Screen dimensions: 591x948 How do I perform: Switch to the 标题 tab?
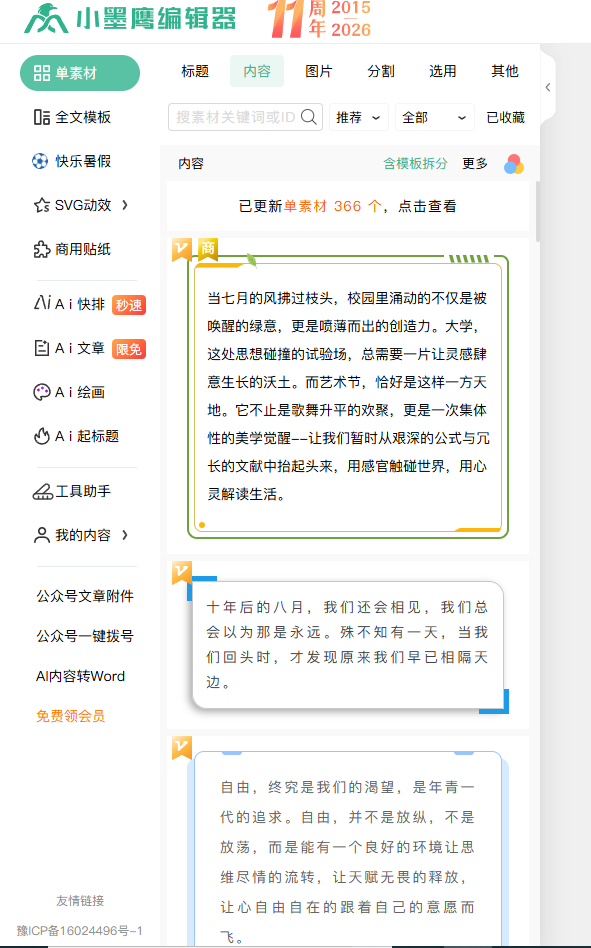pyautogui.click(x=195, y=71)
